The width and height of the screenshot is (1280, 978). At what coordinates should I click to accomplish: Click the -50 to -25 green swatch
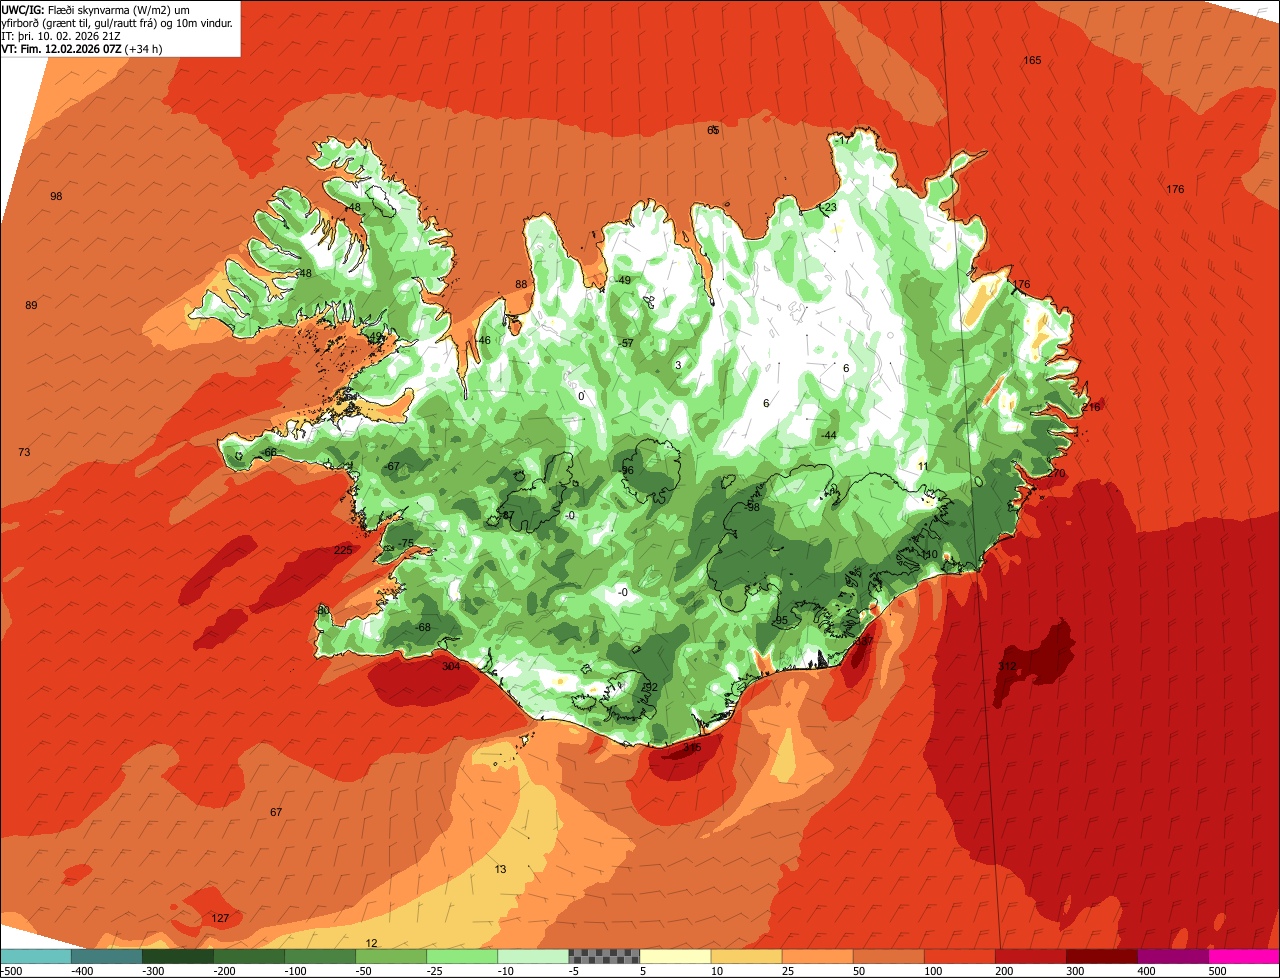click(390, 956)
